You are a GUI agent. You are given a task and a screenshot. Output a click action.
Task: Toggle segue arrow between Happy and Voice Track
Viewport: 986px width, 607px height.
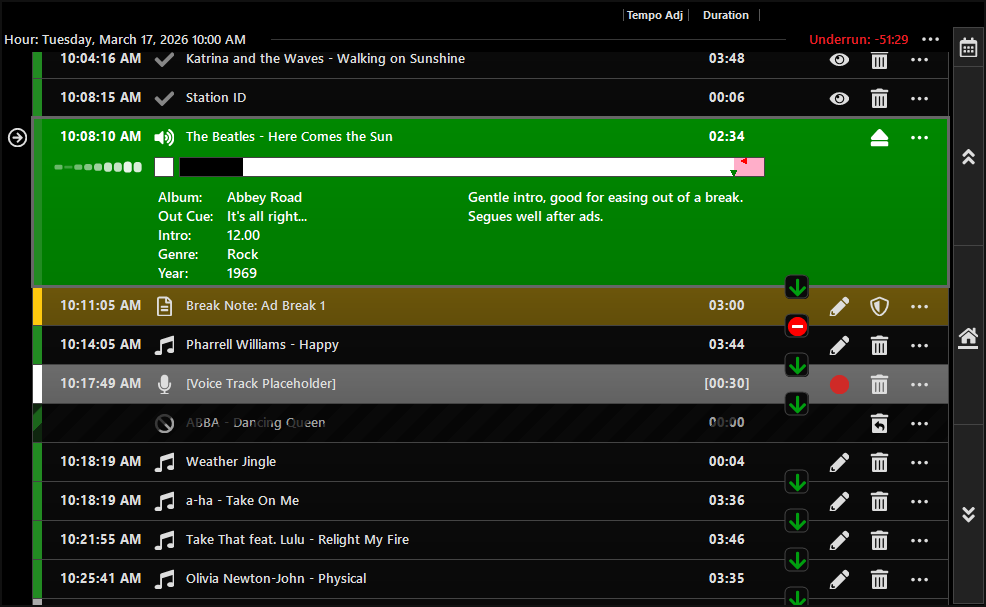pyautogui.click(x=797, y=365)
